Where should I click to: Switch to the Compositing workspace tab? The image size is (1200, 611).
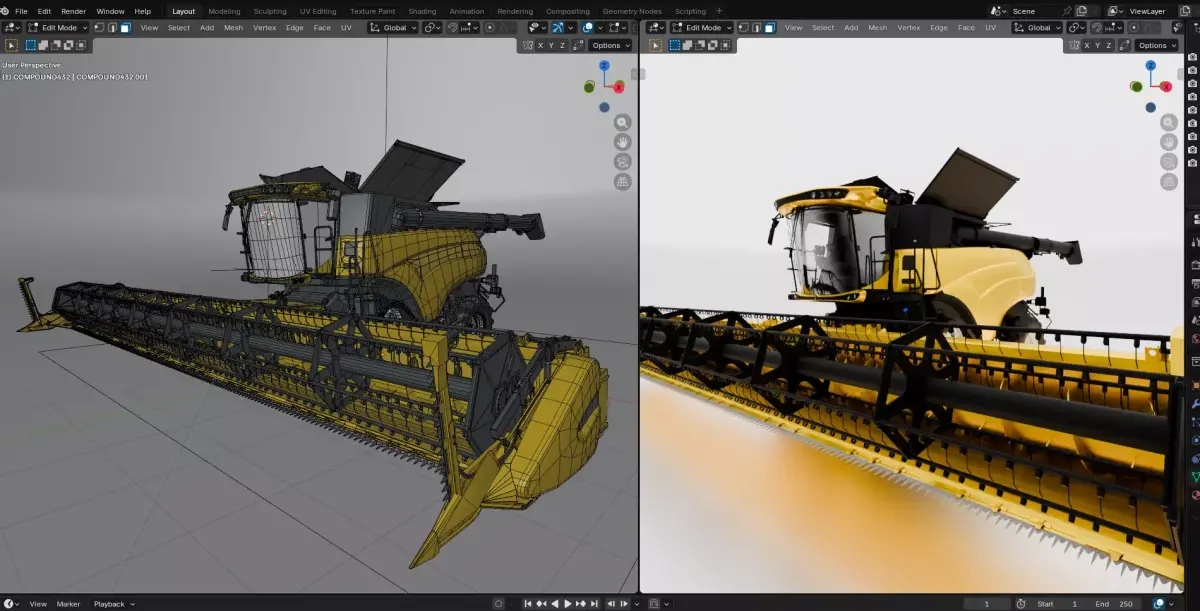tap(568, 11)
